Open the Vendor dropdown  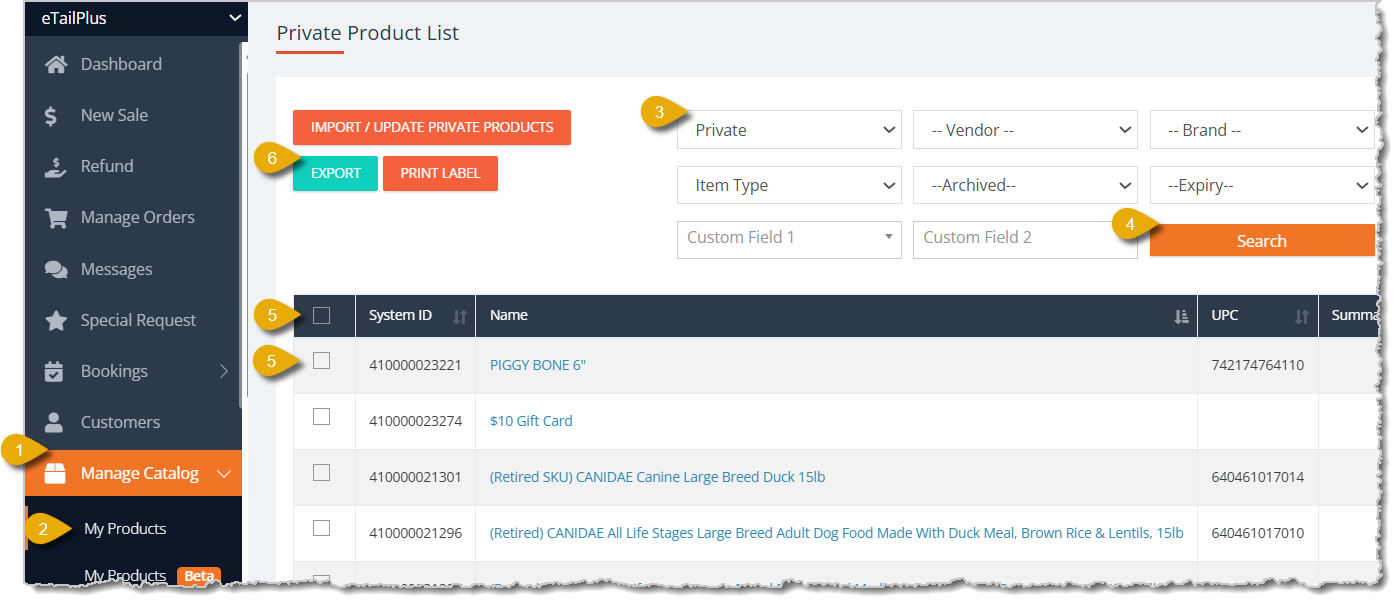coord(1025,130)
